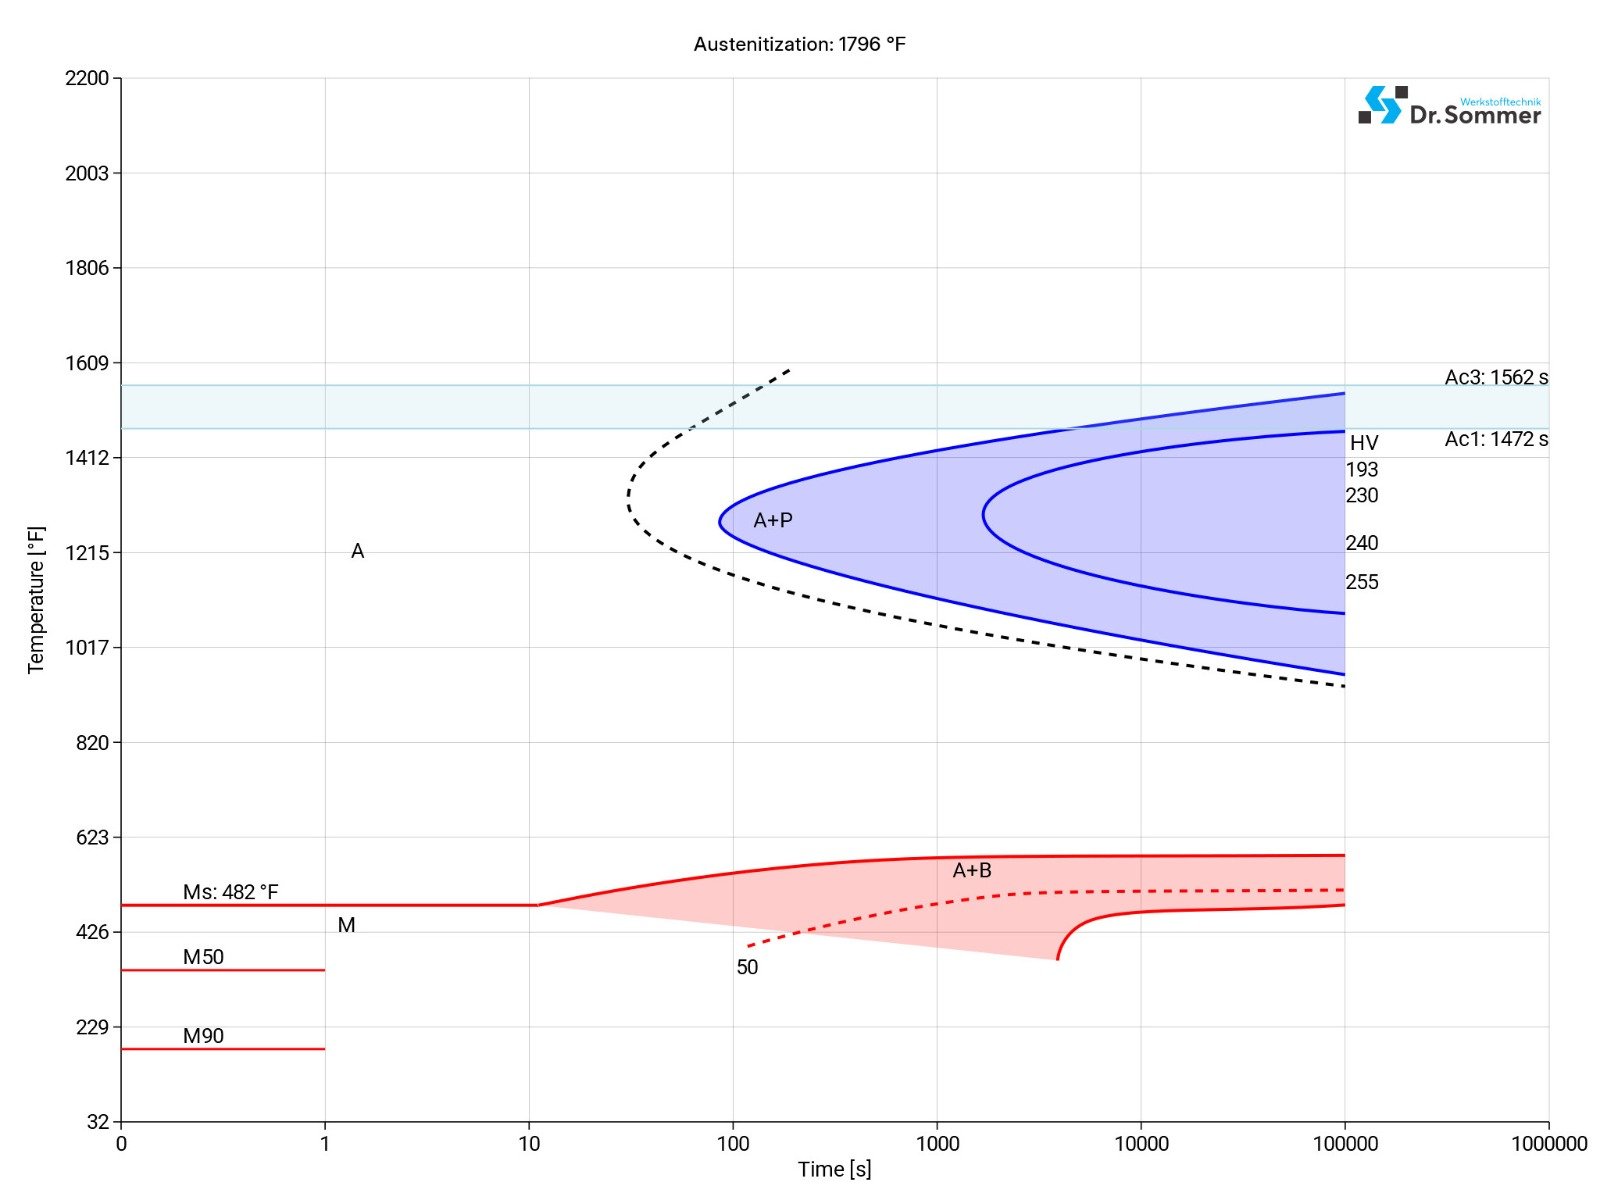The height and width of the screenshot is (1200, 1600).
Task: Click the Austenitization: 1796 °F title
Action: click(x=799, y=44)
